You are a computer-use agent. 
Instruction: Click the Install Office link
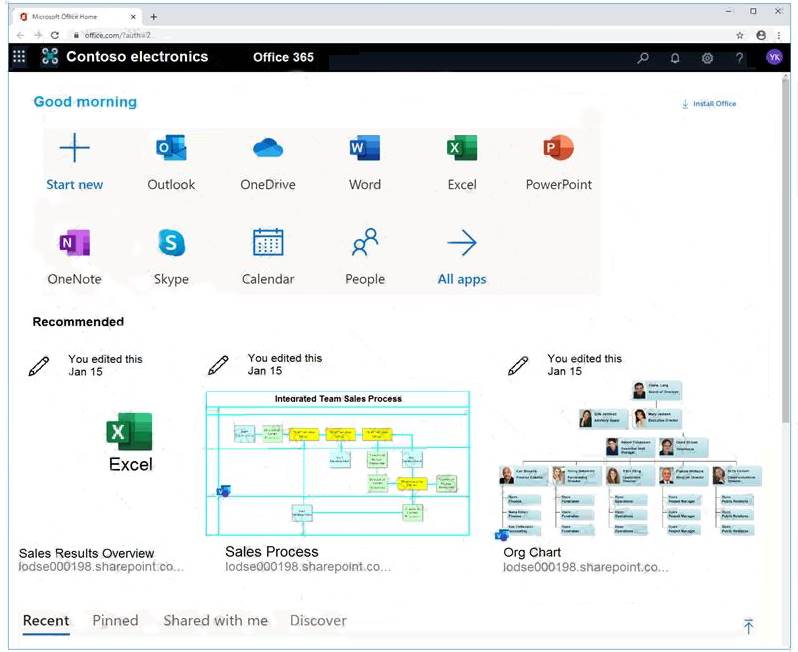click(x=709, y=104)
